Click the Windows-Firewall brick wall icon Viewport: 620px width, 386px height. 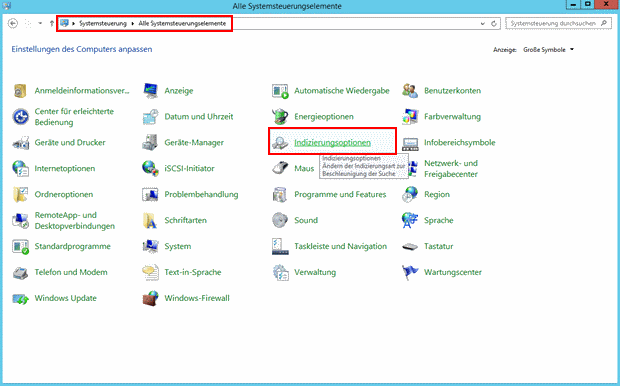[x=150, y=298]
